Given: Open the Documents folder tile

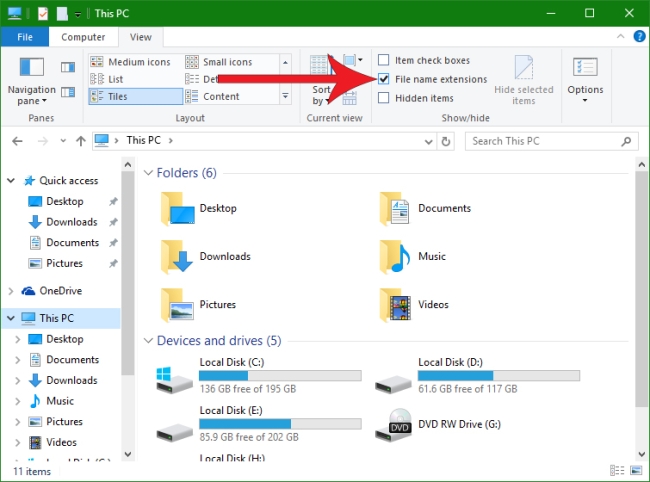Looking at the screenshot, I should click(425, 208).
